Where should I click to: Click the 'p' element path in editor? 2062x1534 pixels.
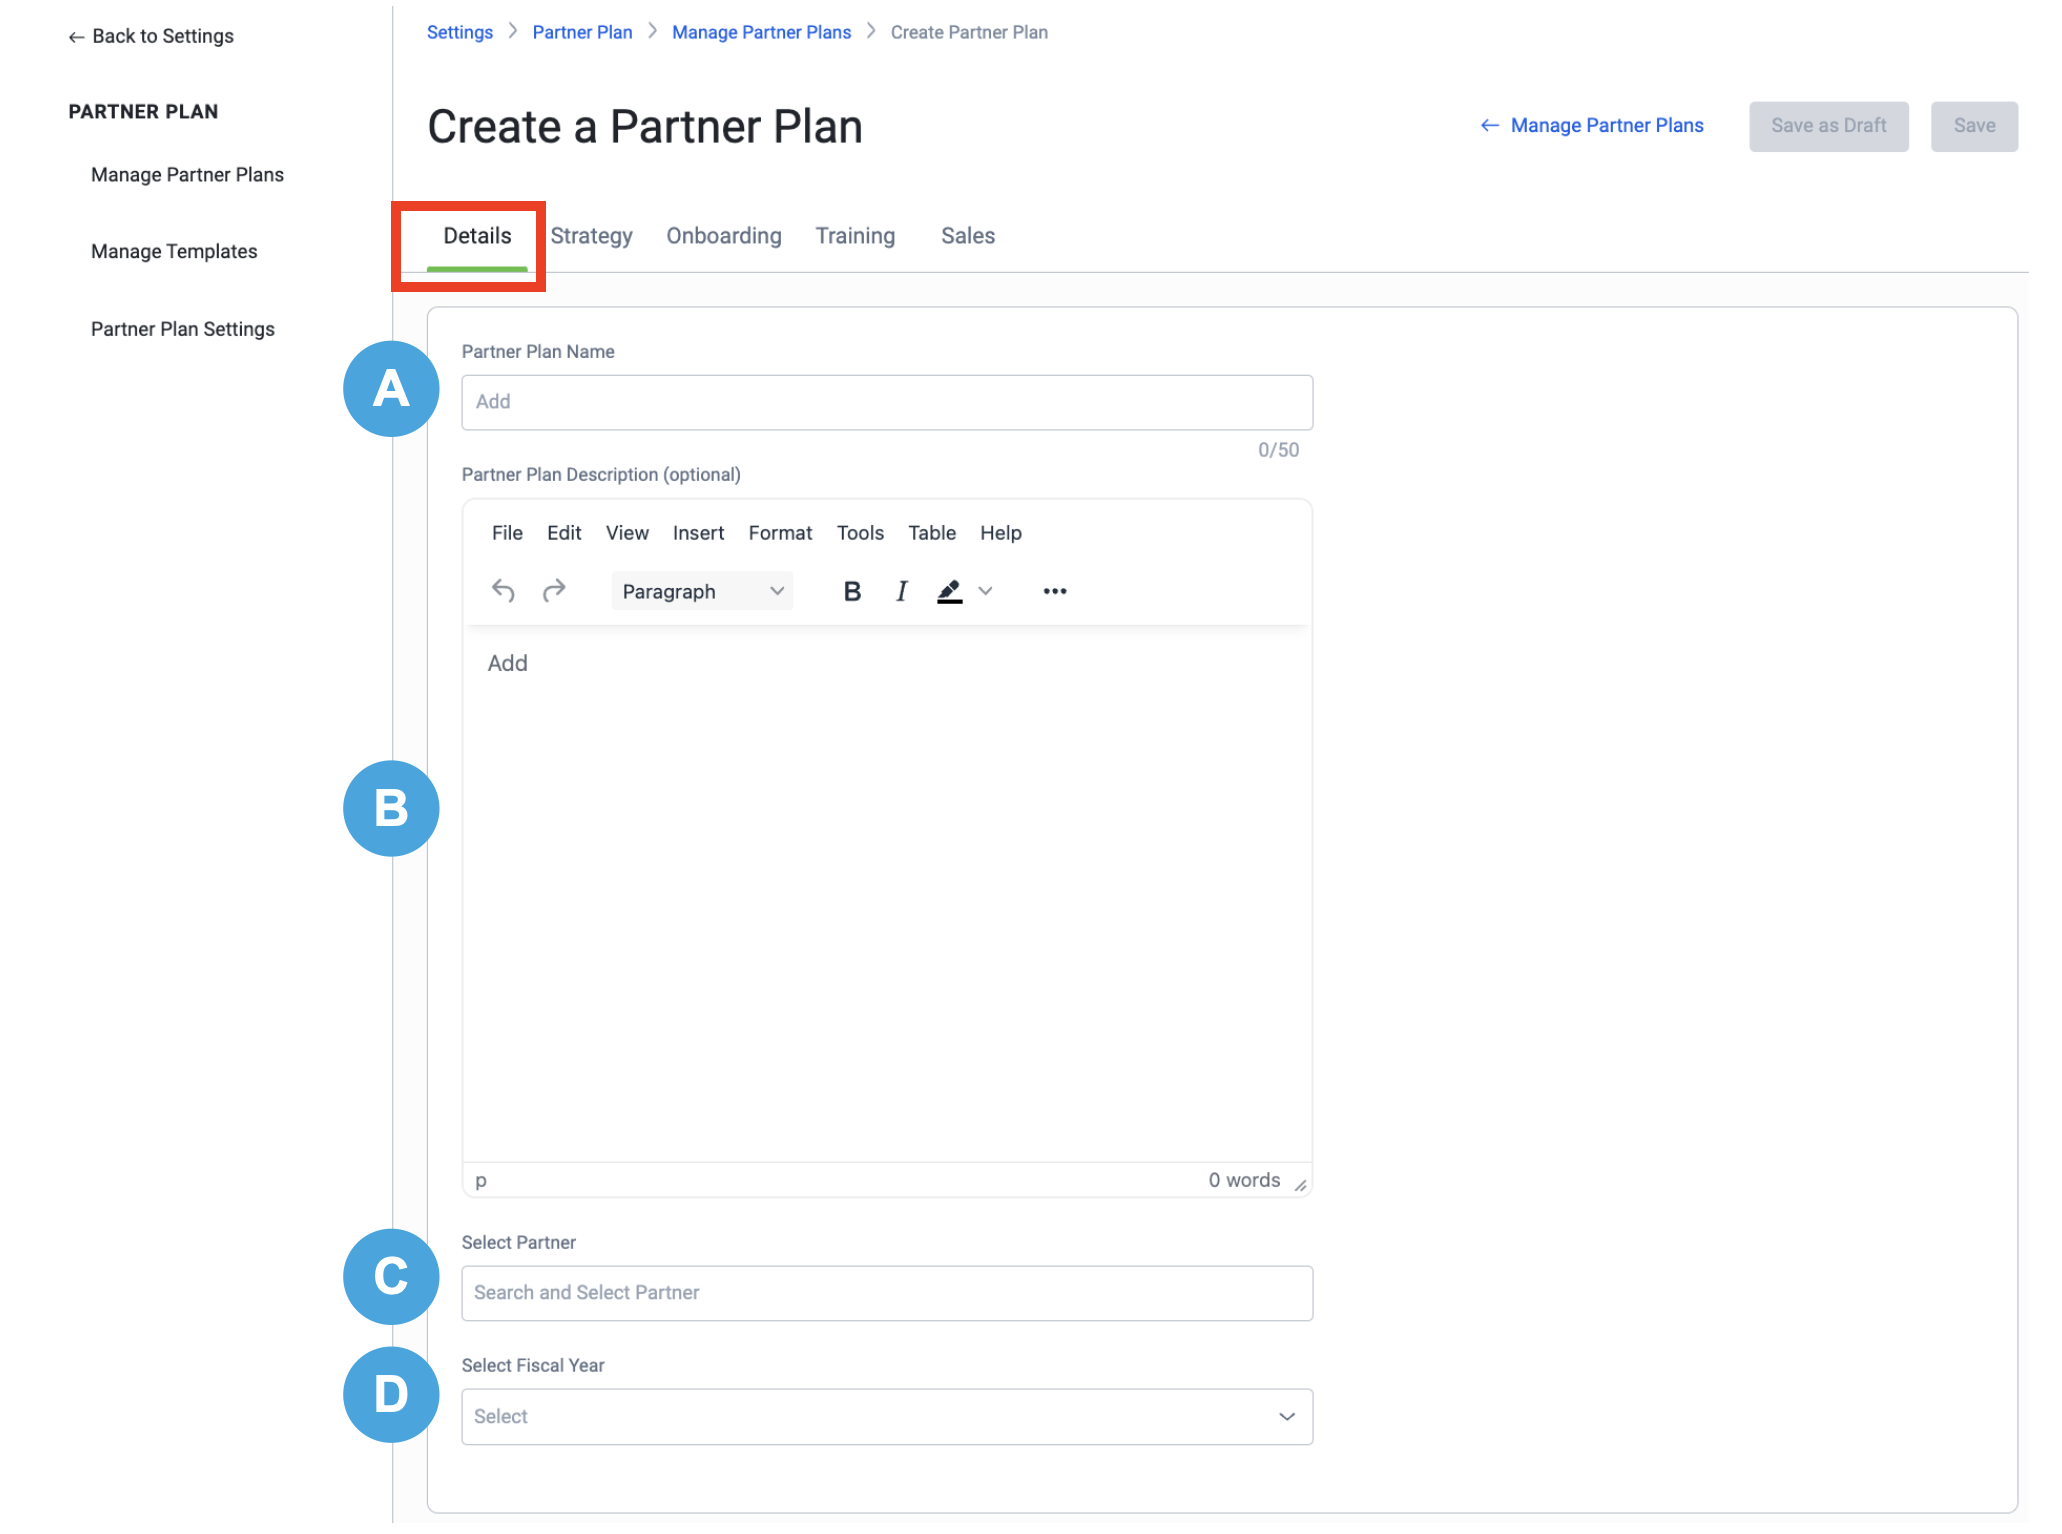(481, 1182)
